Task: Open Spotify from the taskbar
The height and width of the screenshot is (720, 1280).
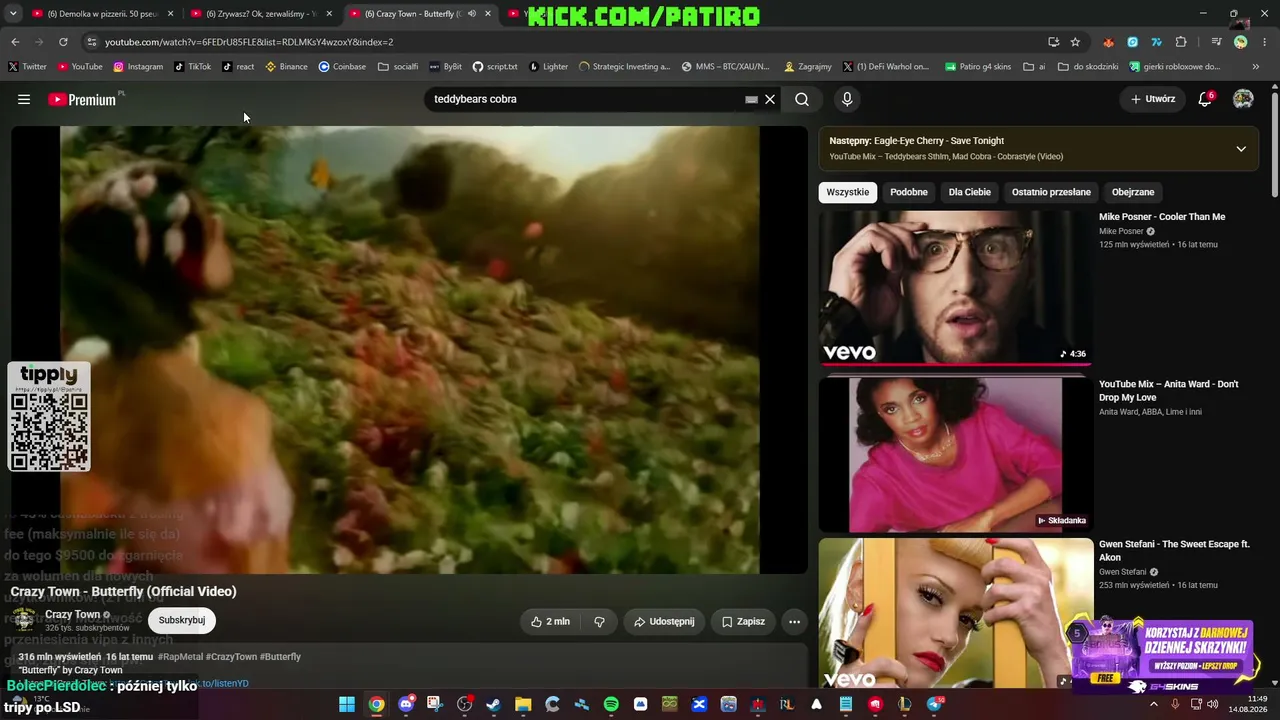Action: [x=611, y=704]
